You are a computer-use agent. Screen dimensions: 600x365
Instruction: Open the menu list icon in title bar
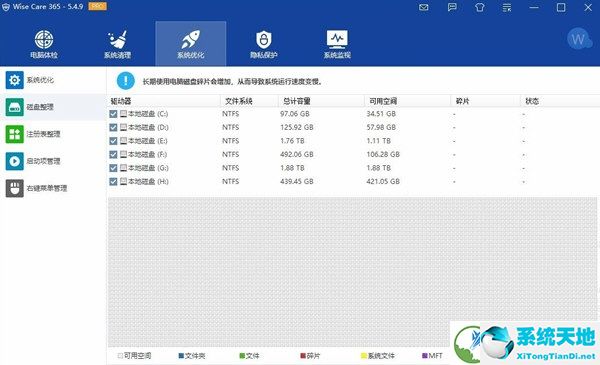[x=507, y=7]
